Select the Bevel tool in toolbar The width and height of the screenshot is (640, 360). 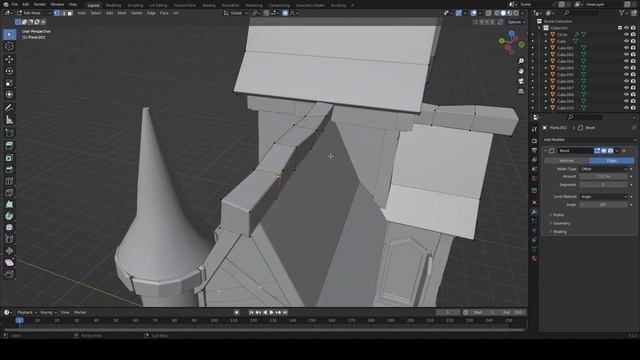[9, 169]
